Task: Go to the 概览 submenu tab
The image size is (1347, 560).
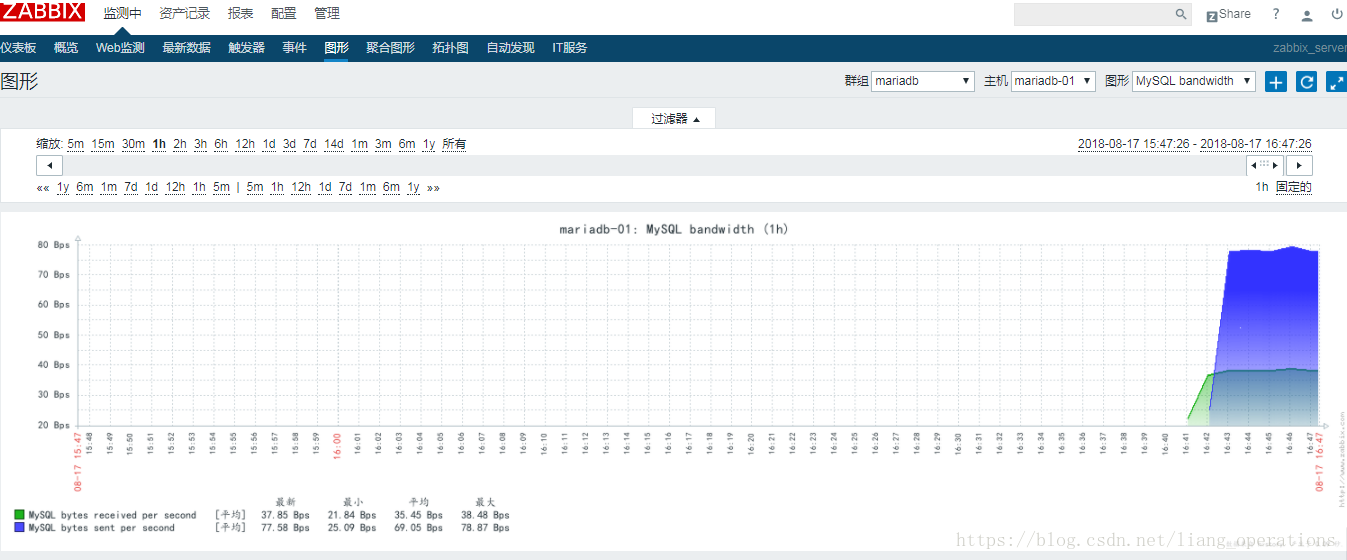Action: click(66, 48)
